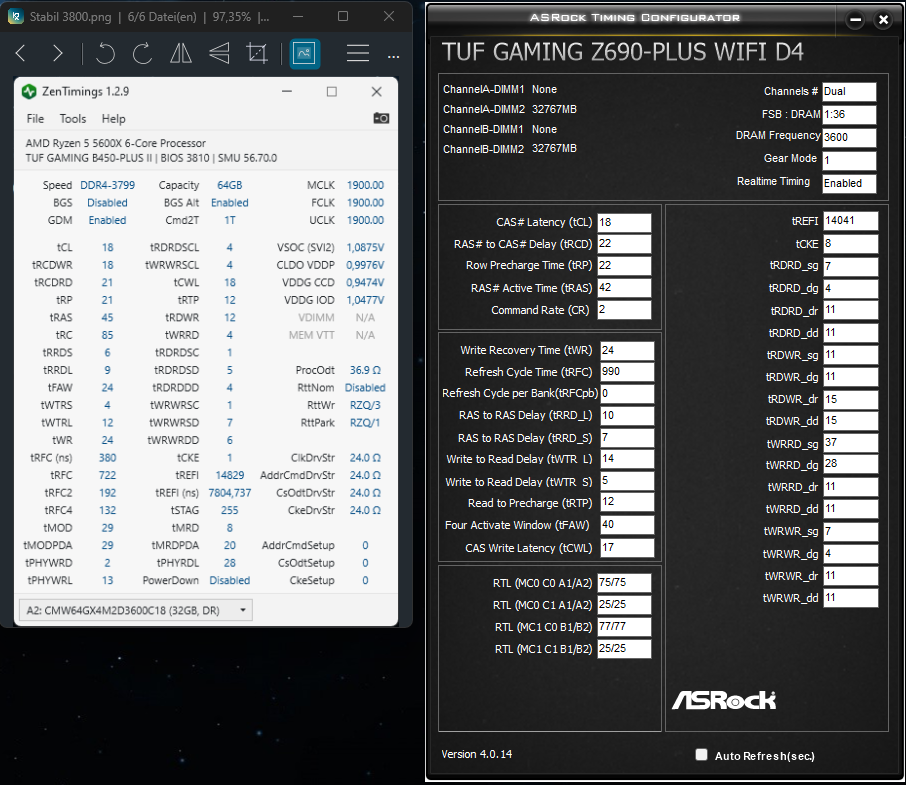Select RTL (MC1 C0 B1/B2) field

[624, 626]
